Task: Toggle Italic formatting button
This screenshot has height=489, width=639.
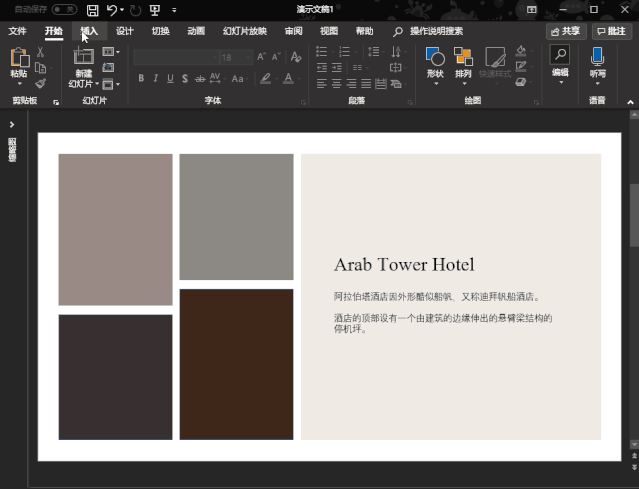Action: click(x=156, y=78)
